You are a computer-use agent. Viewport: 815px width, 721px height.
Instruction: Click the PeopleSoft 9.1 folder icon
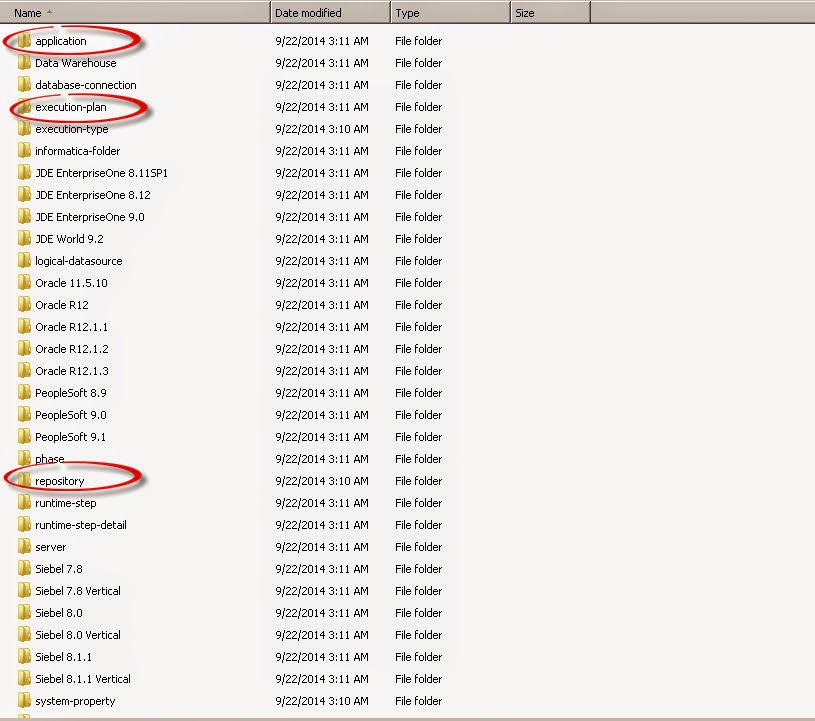24,437
